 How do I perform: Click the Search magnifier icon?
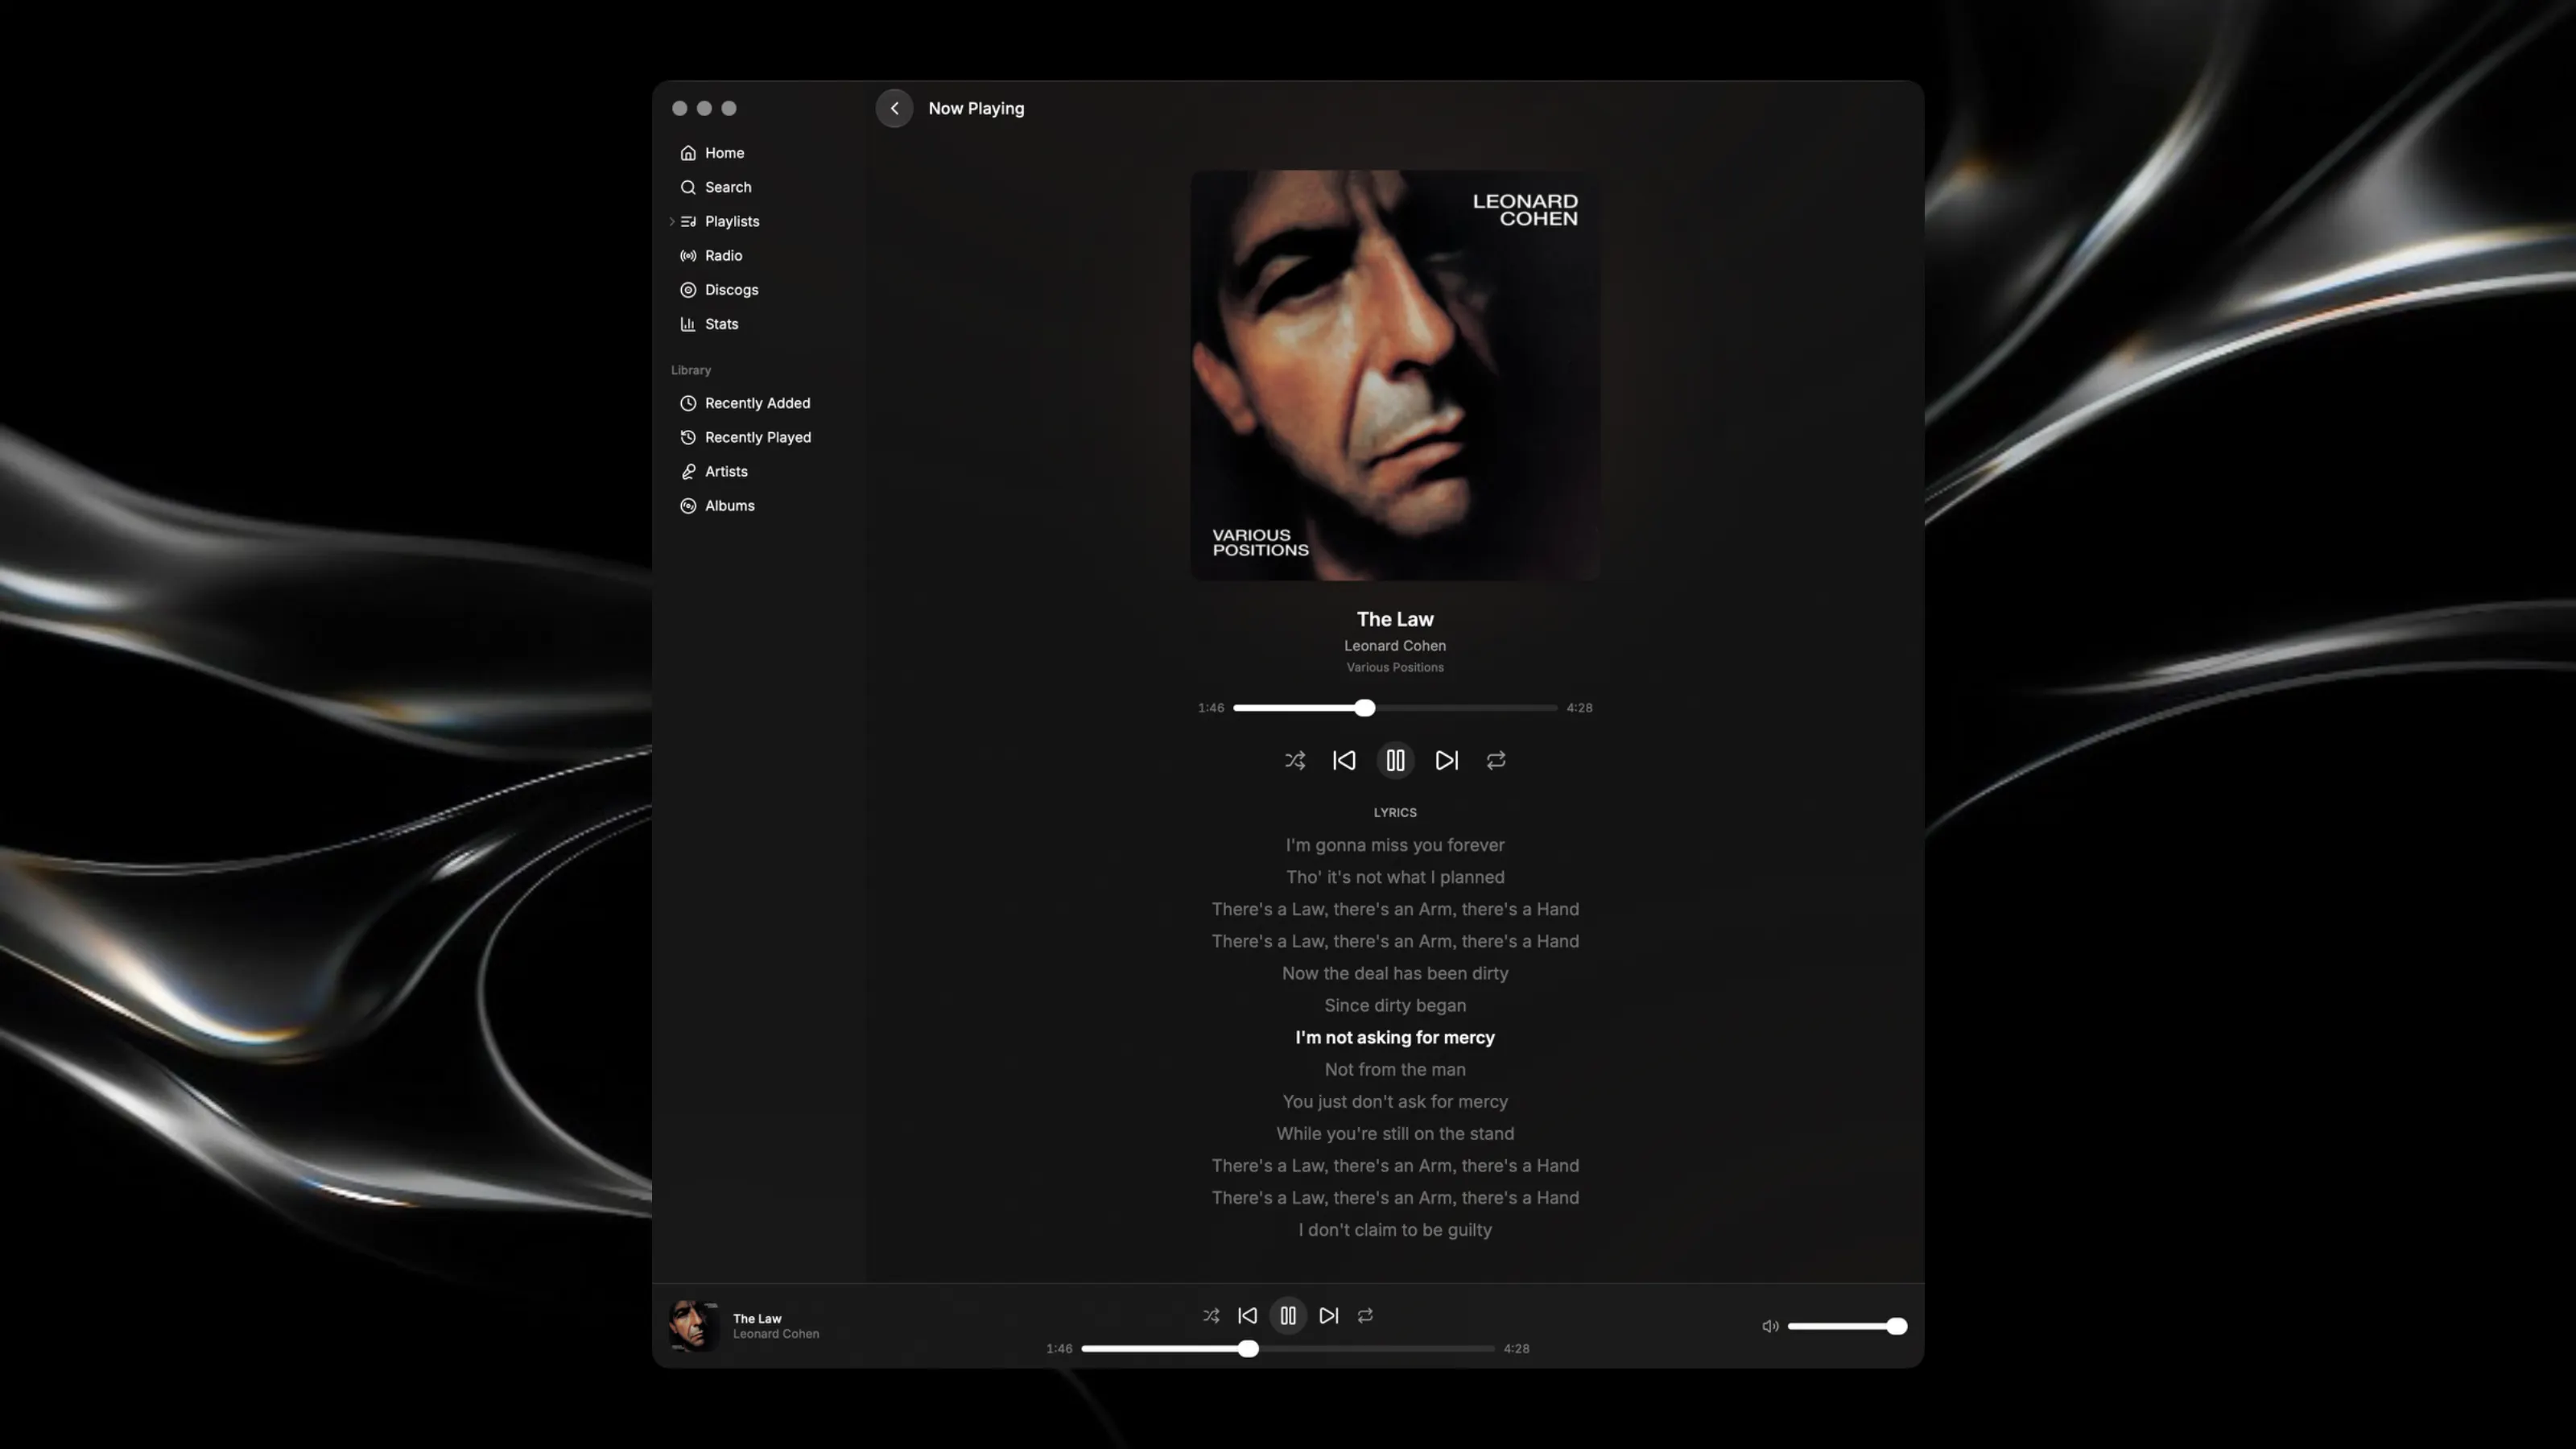point(688,187)
